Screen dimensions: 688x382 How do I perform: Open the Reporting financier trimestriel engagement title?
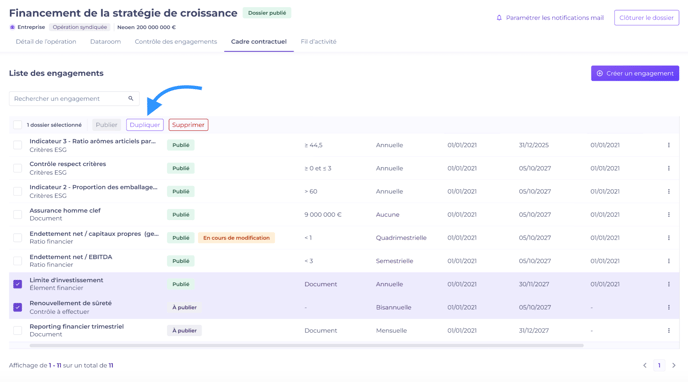[x=77, y=327]
